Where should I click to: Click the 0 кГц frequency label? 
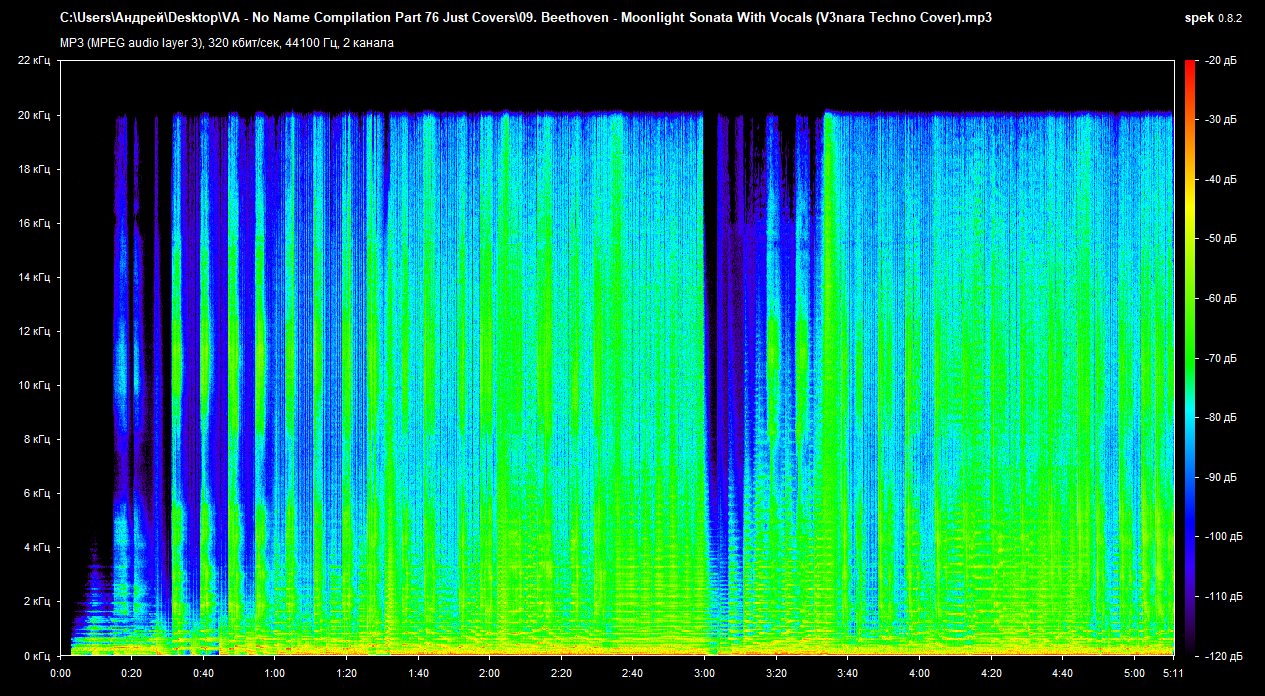39,655
